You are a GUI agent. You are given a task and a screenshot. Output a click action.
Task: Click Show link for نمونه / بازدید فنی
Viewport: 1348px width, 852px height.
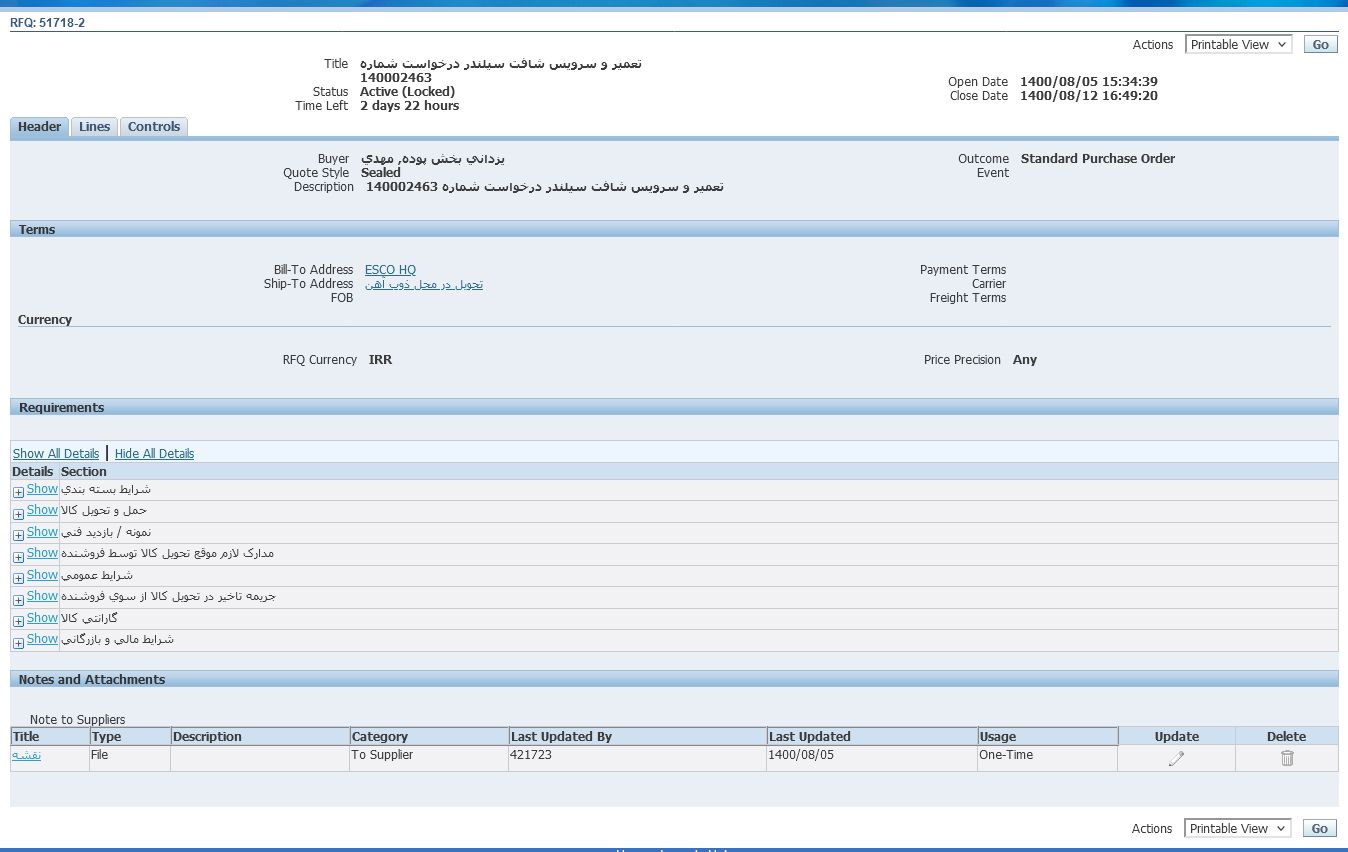(42, 532)
